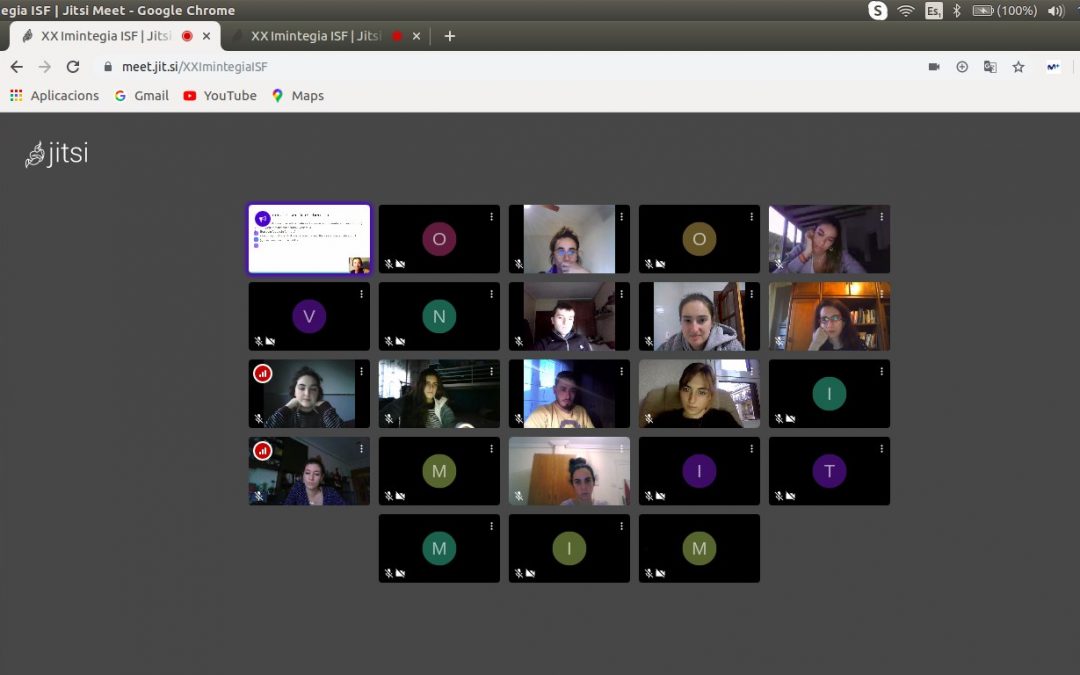
Task: Open the Aplicacions apps shortcut
Action: [54, 96]
